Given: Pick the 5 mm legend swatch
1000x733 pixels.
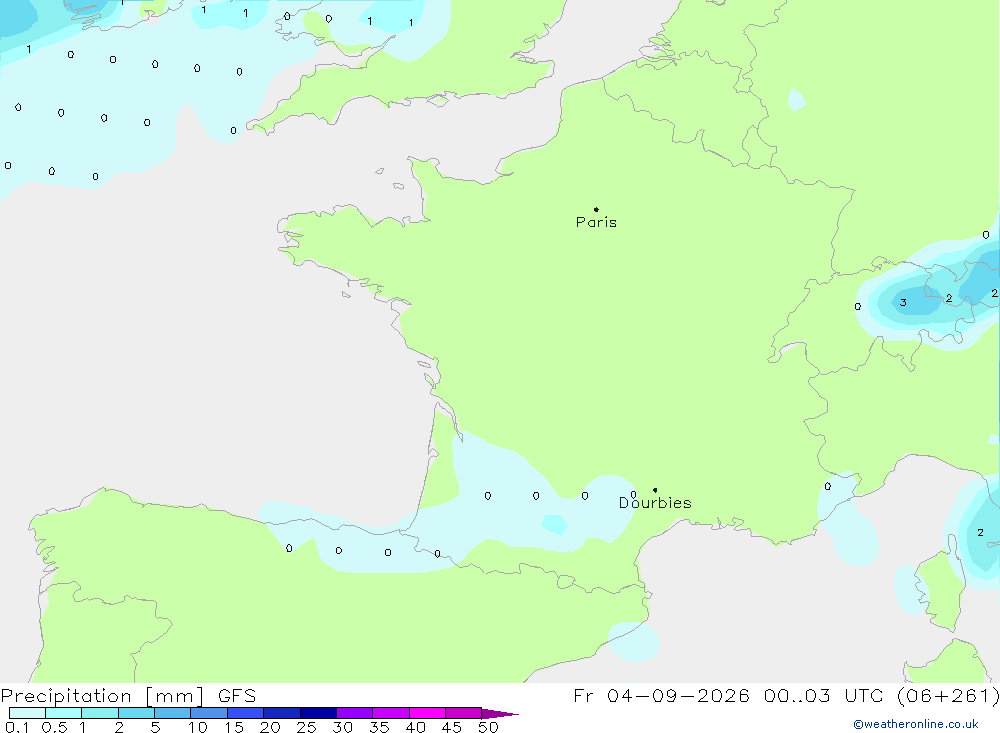Looking at the screenshot, I should pos(172,713).
